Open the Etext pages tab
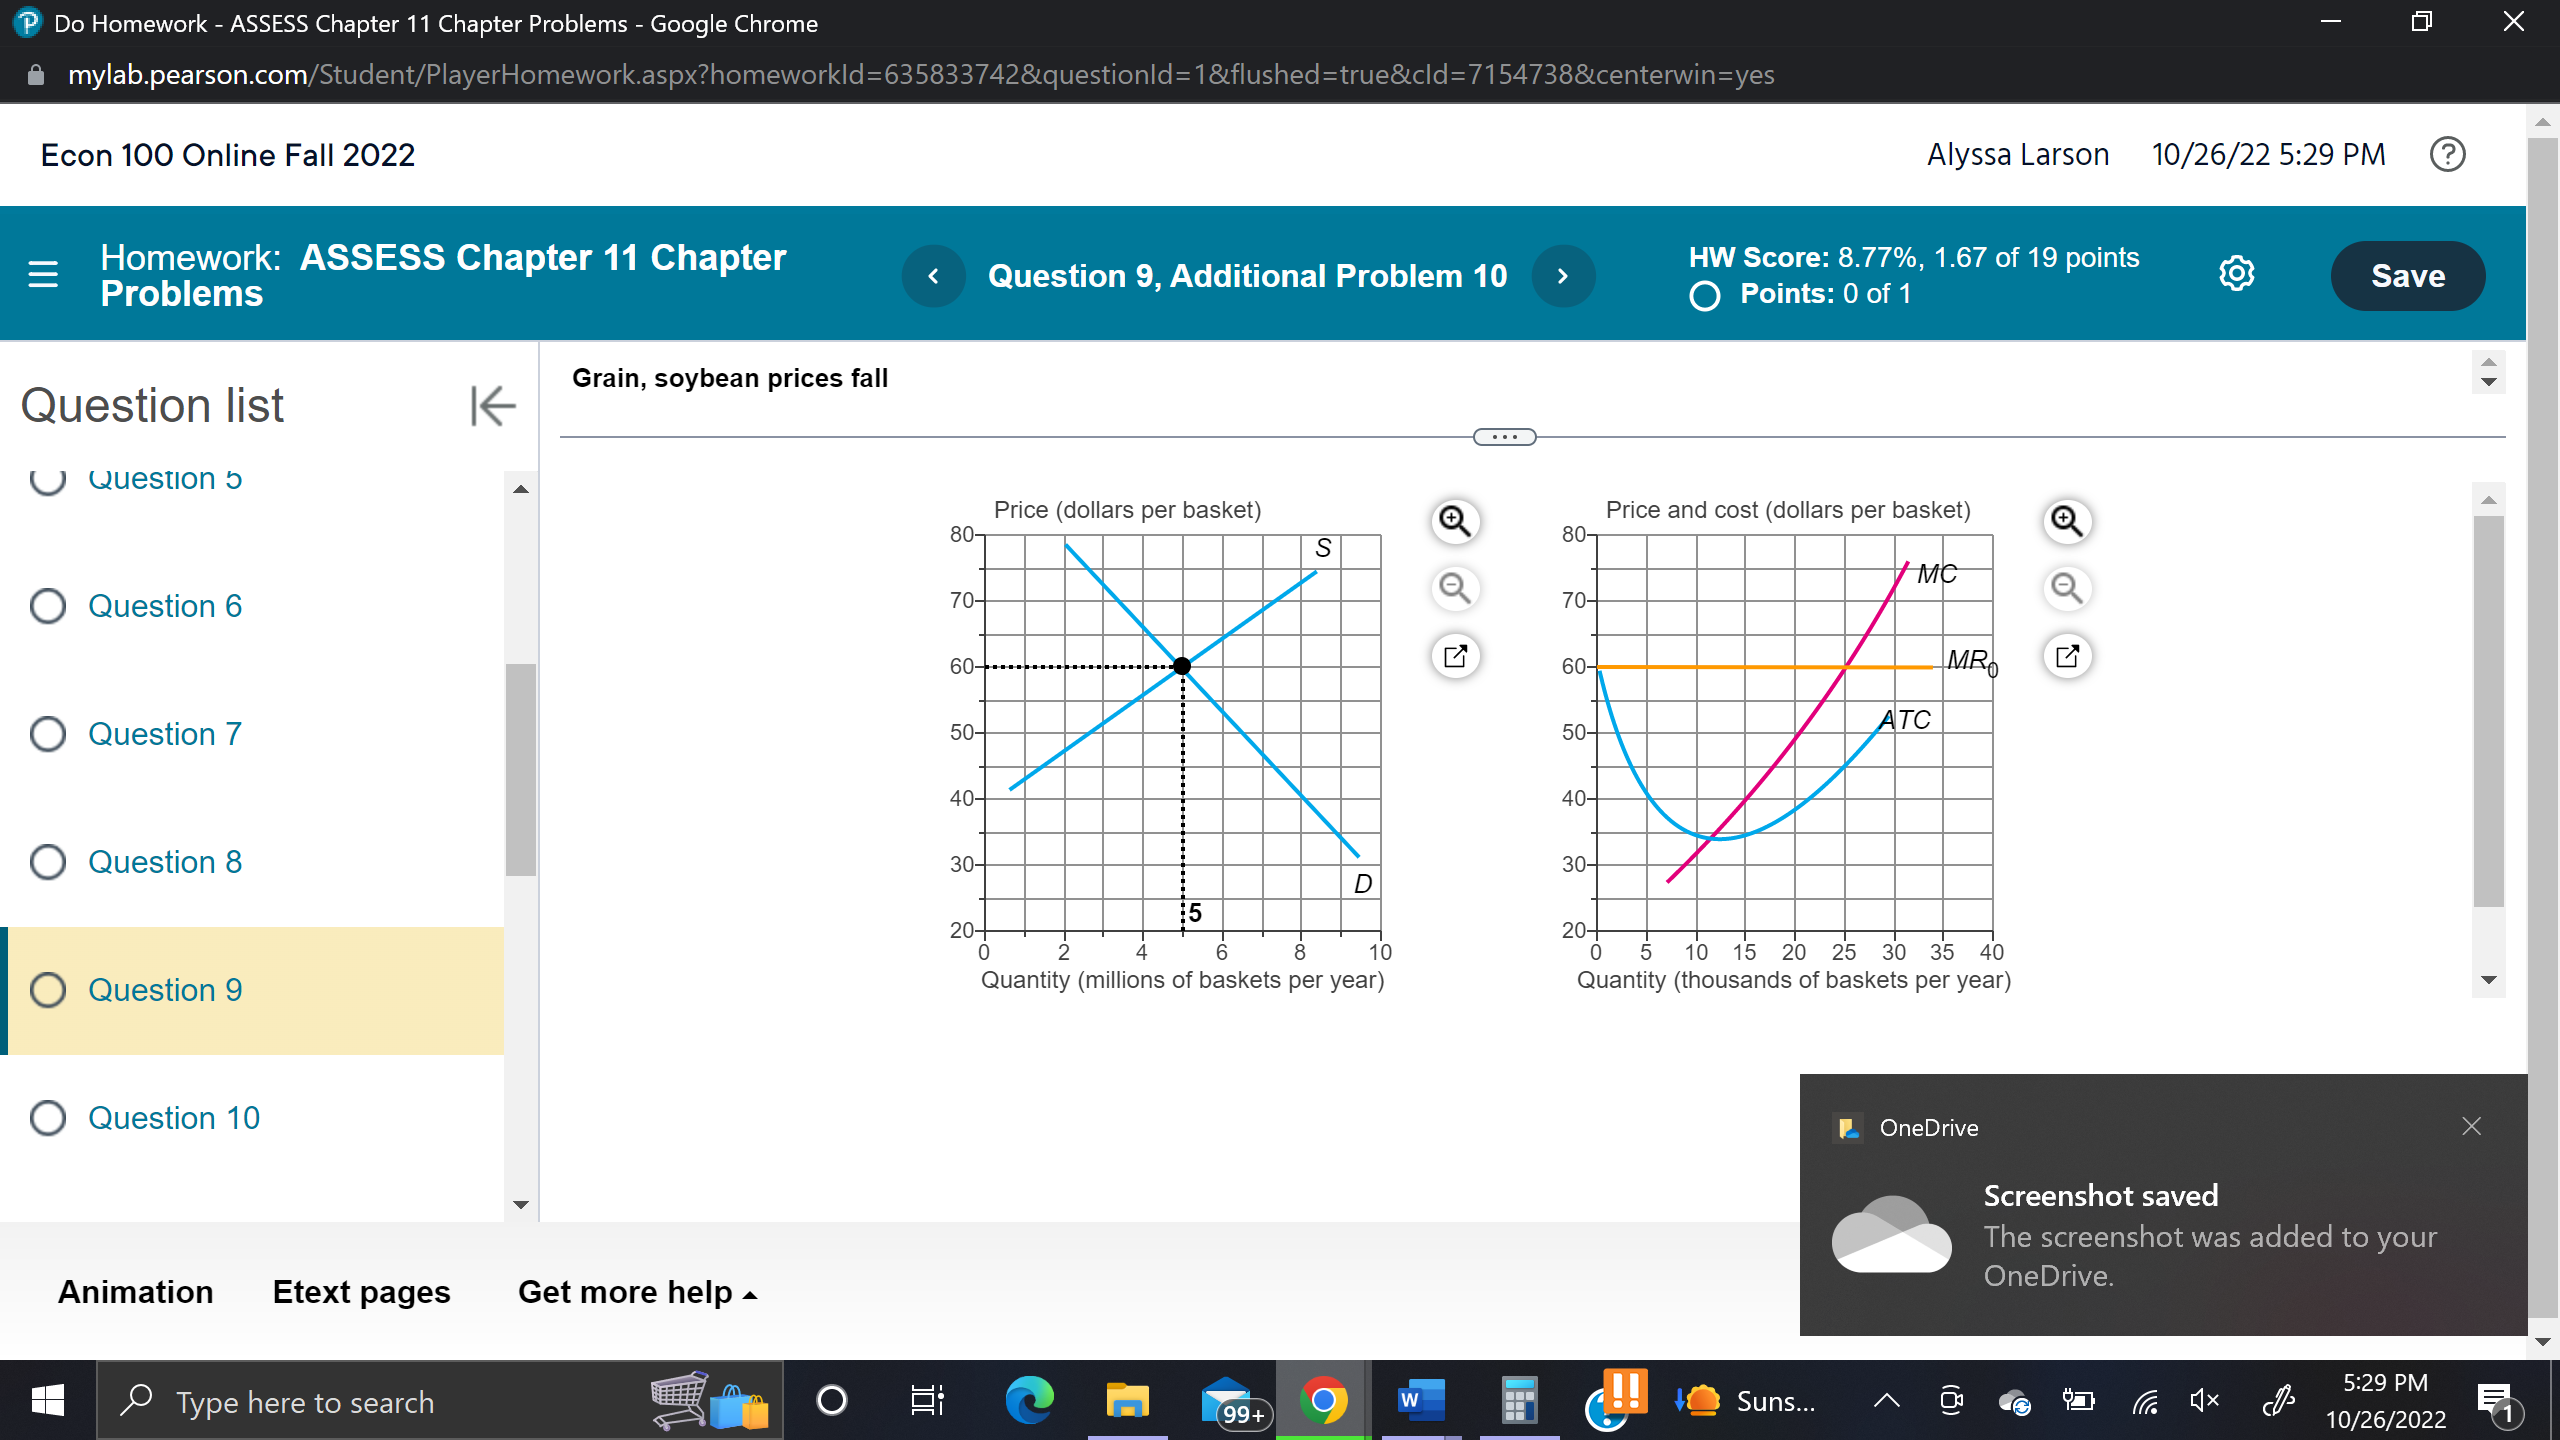Viewport: 2560px width, 1440px height. pyautogui.click(x=361, y=1291)
